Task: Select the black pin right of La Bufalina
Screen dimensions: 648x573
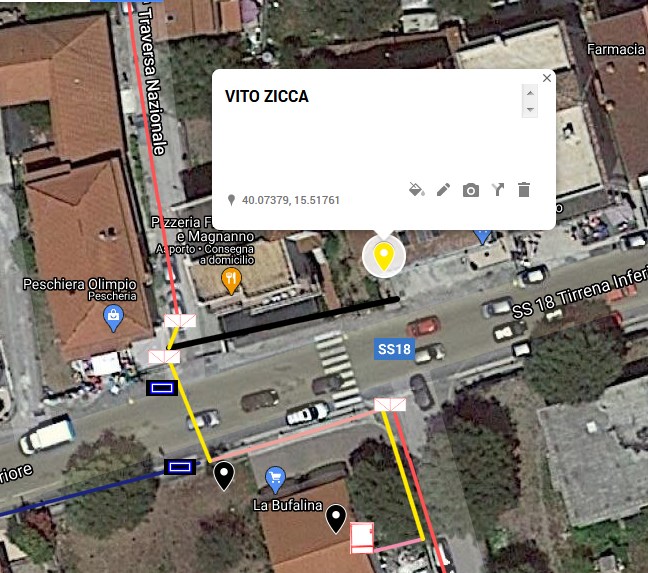Action: click(336, 519)
